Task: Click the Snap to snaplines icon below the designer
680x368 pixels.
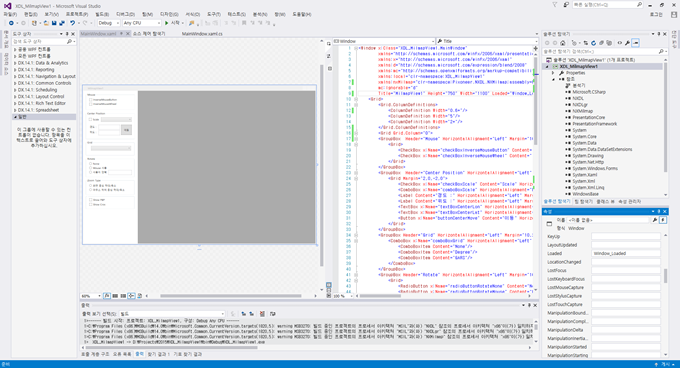Action: (131, 296)
